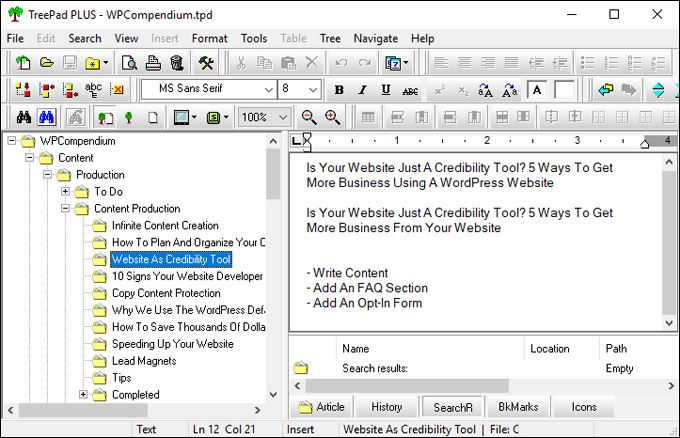Switch to the Icons tab

point(584,407)
